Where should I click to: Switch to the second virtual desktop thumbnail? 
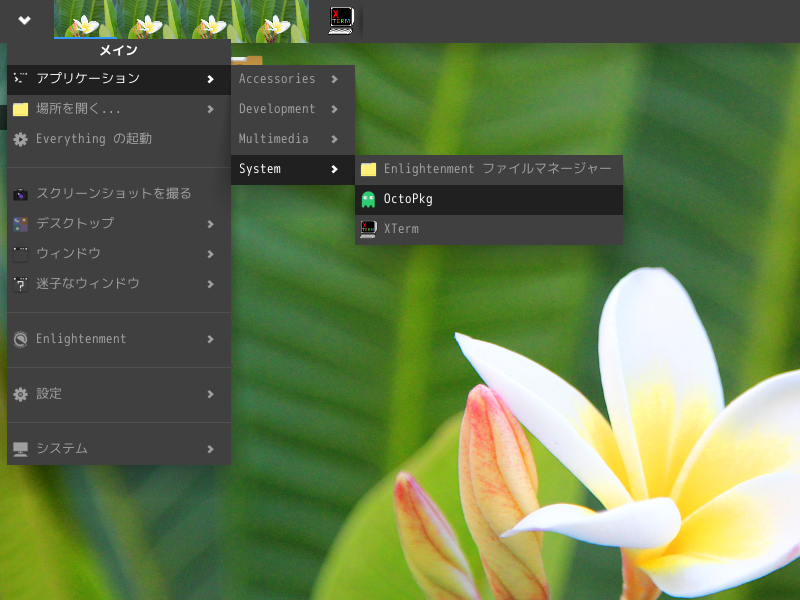tap(149, 21)
